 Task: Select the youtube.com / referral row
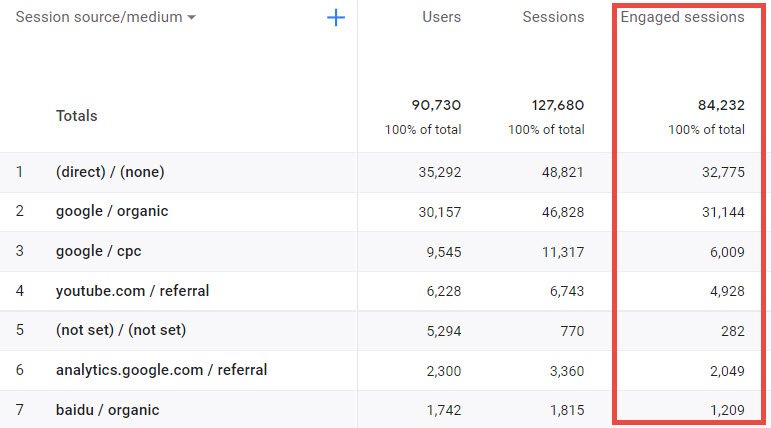coord(386,291)
